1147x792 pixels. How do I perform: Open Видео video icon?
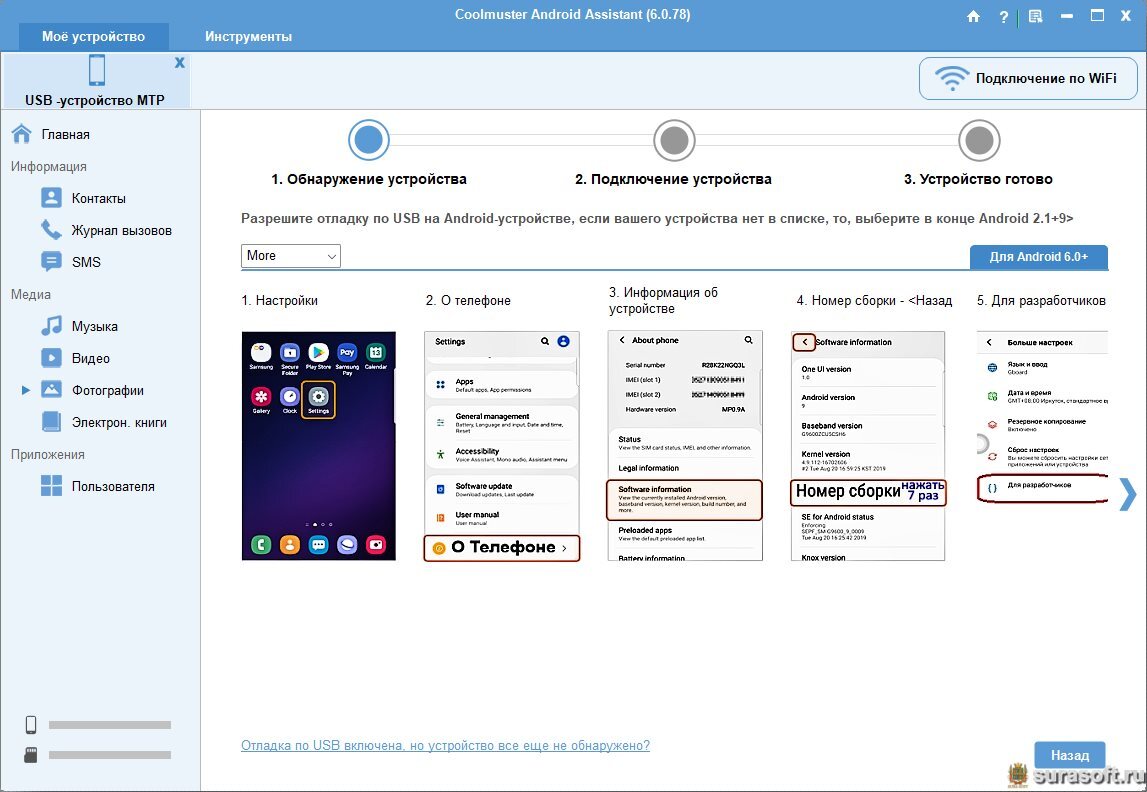pyautogui.click(x=51, y=358)
